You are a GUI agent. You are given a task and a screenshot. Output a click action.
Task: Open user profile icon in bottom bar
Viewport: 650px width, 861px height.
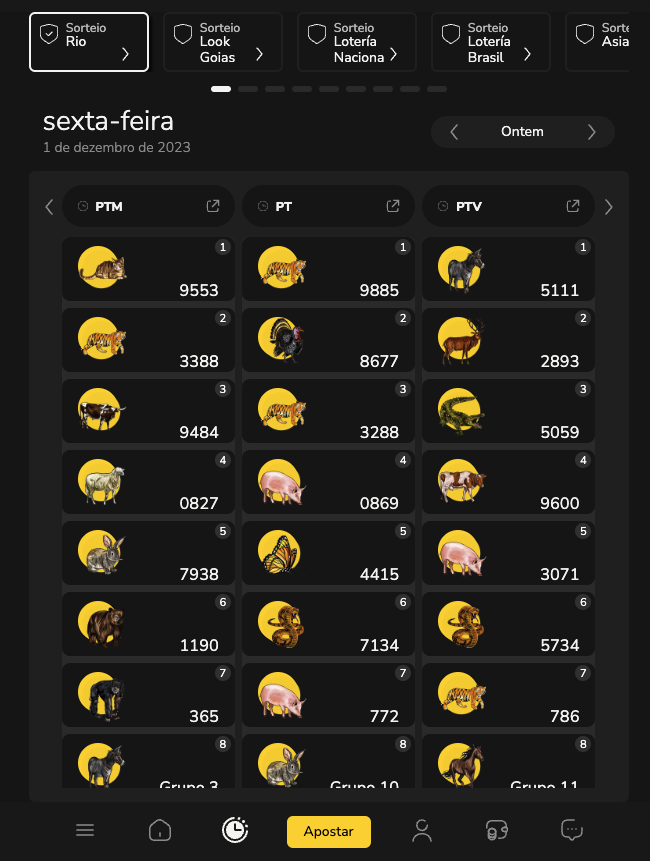(422, 830)
